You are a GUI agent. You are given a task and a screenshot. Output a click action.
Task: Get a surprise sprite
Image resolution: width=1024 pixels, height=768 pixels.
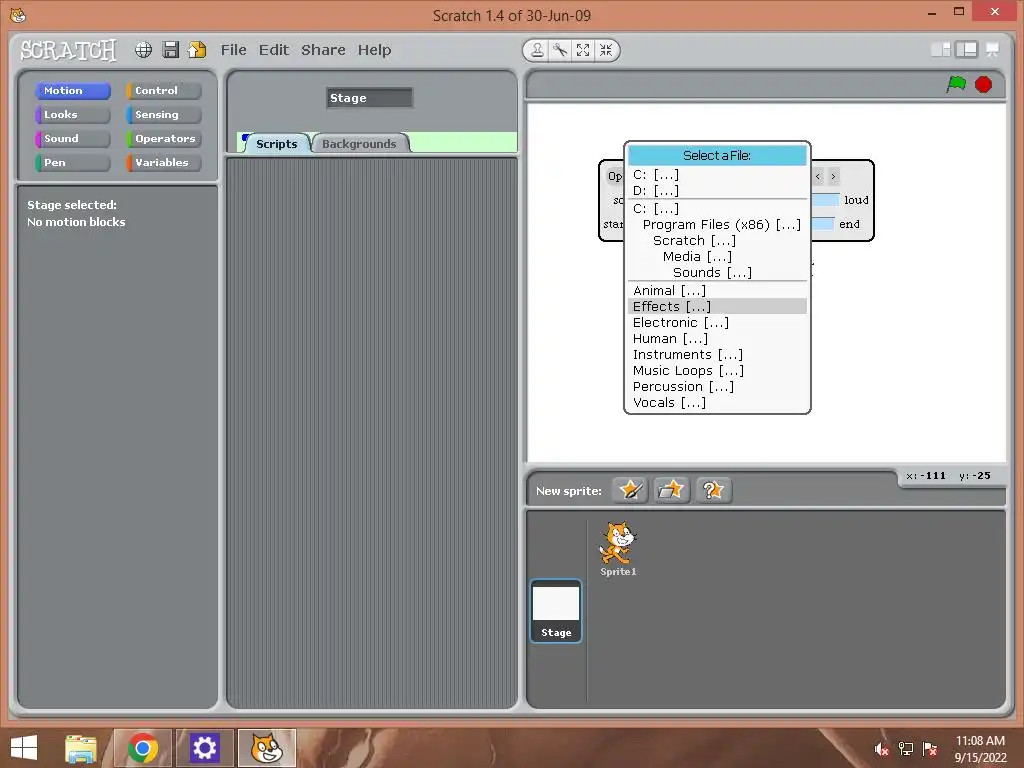pyautogui.click(x=713, y=490)
